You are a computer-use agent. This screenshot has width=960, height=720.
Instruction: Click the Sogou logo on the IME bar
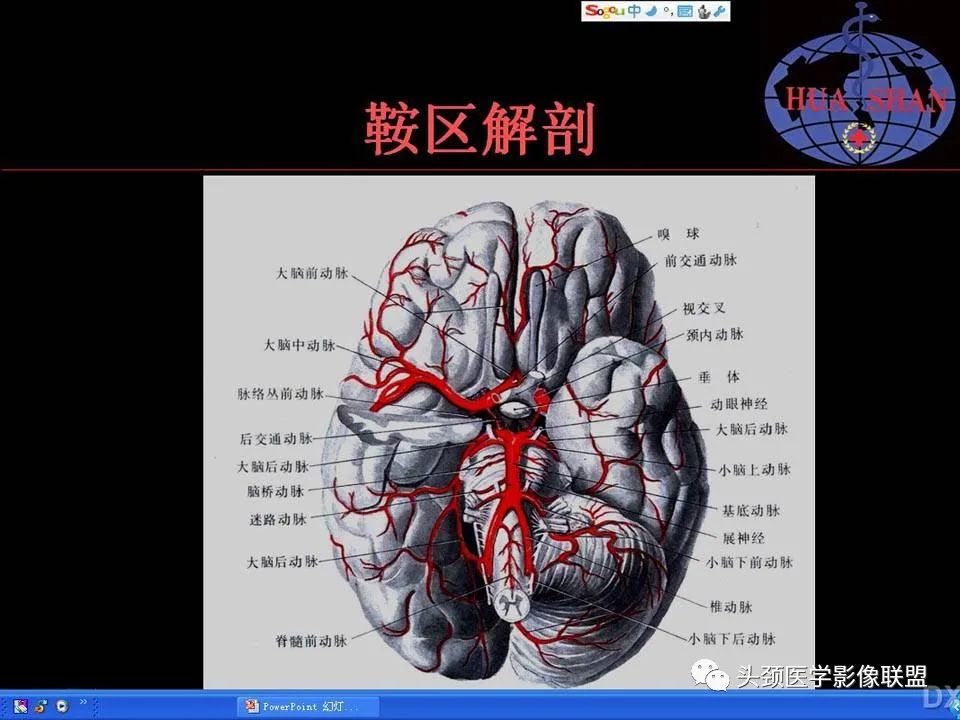click(605, 11)
